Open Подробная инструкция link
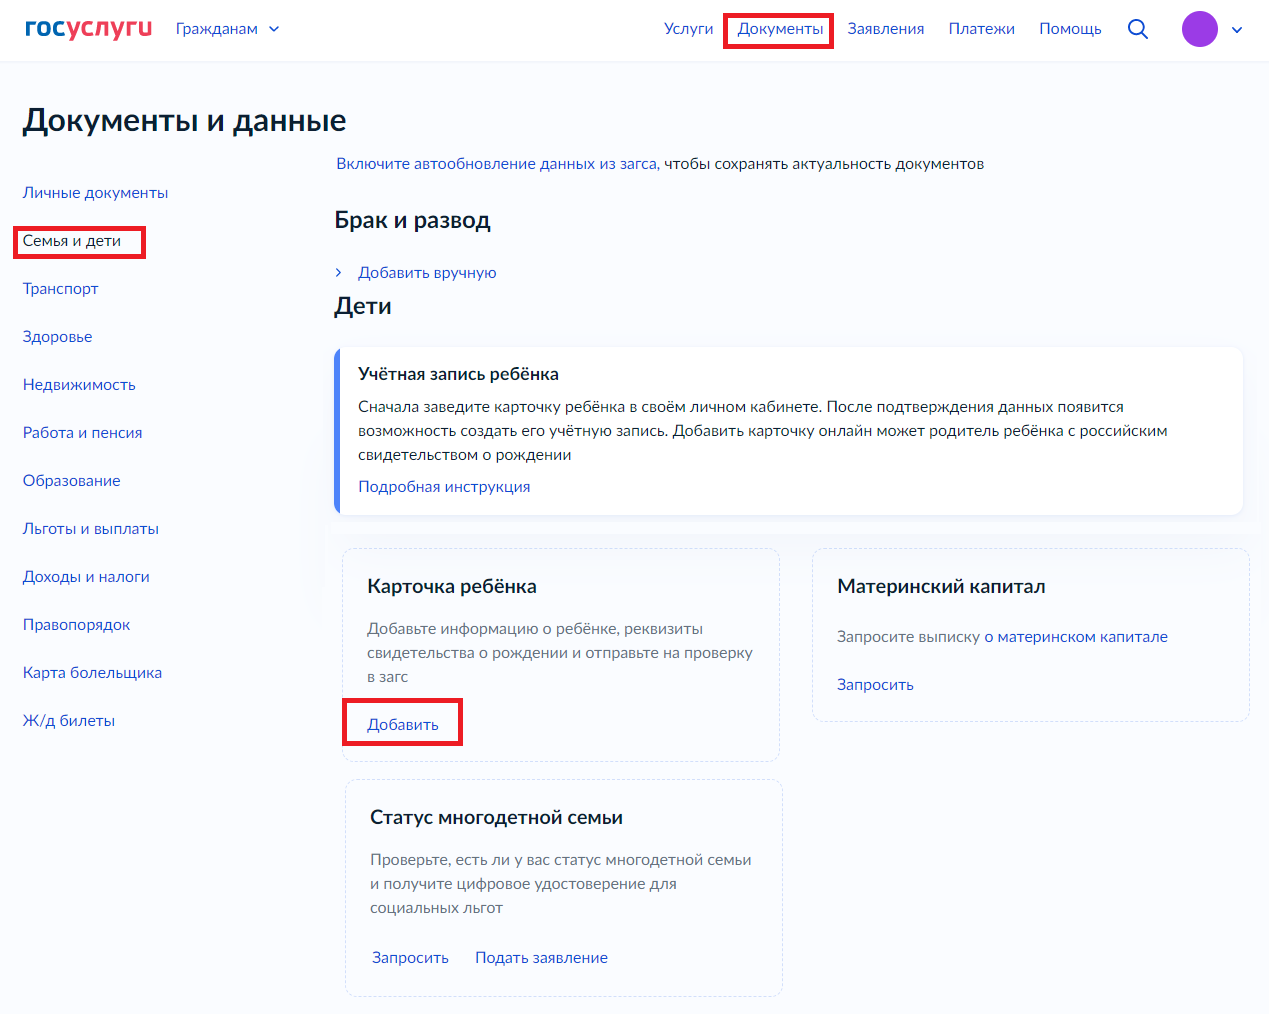This screenshot has width=1269, height=1014. click(x=444, y=487)
